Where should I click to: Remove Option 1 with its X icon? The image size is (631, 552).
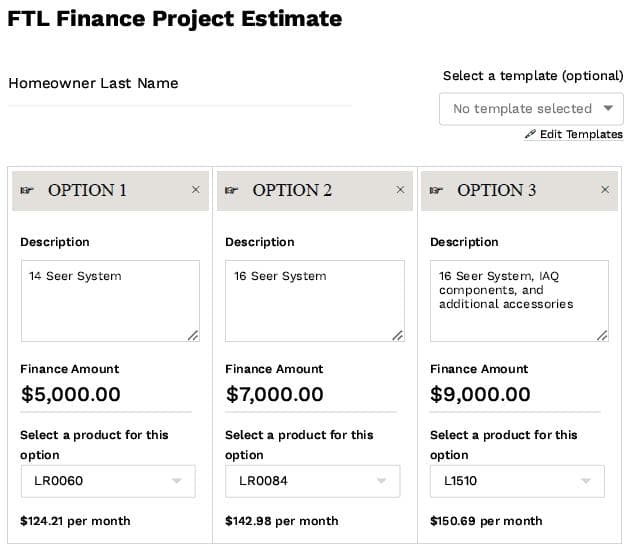pyautogui.click(x=196, y=190)
